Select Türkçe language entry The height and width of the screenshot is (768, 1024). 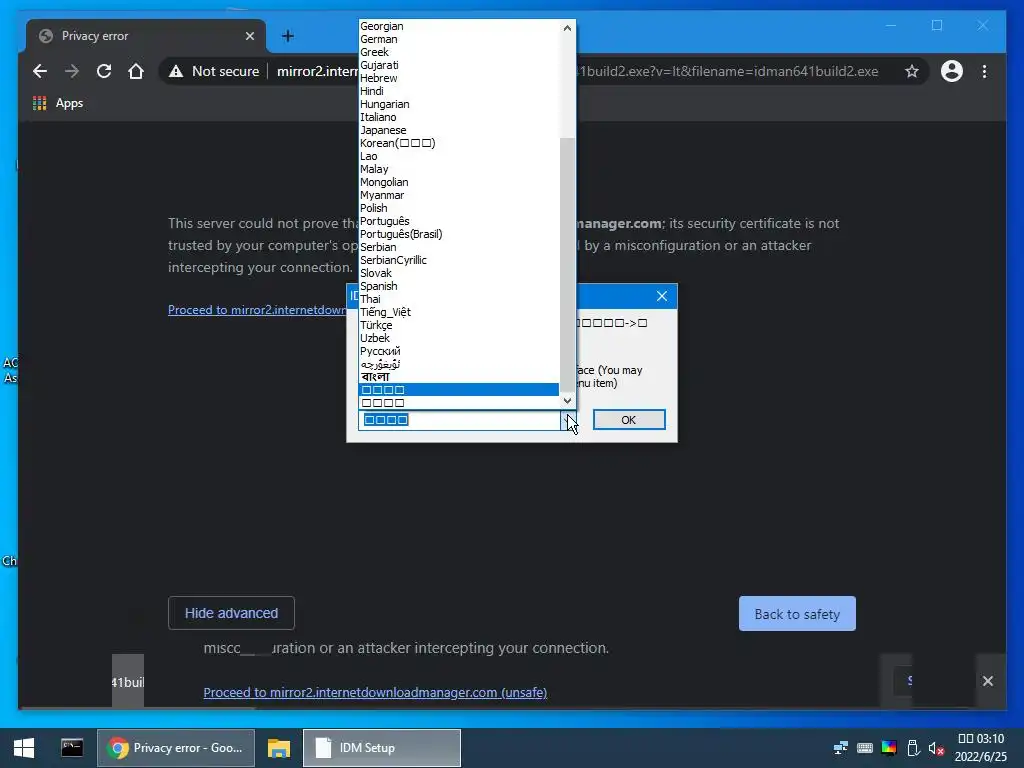(x=458, y=325)
